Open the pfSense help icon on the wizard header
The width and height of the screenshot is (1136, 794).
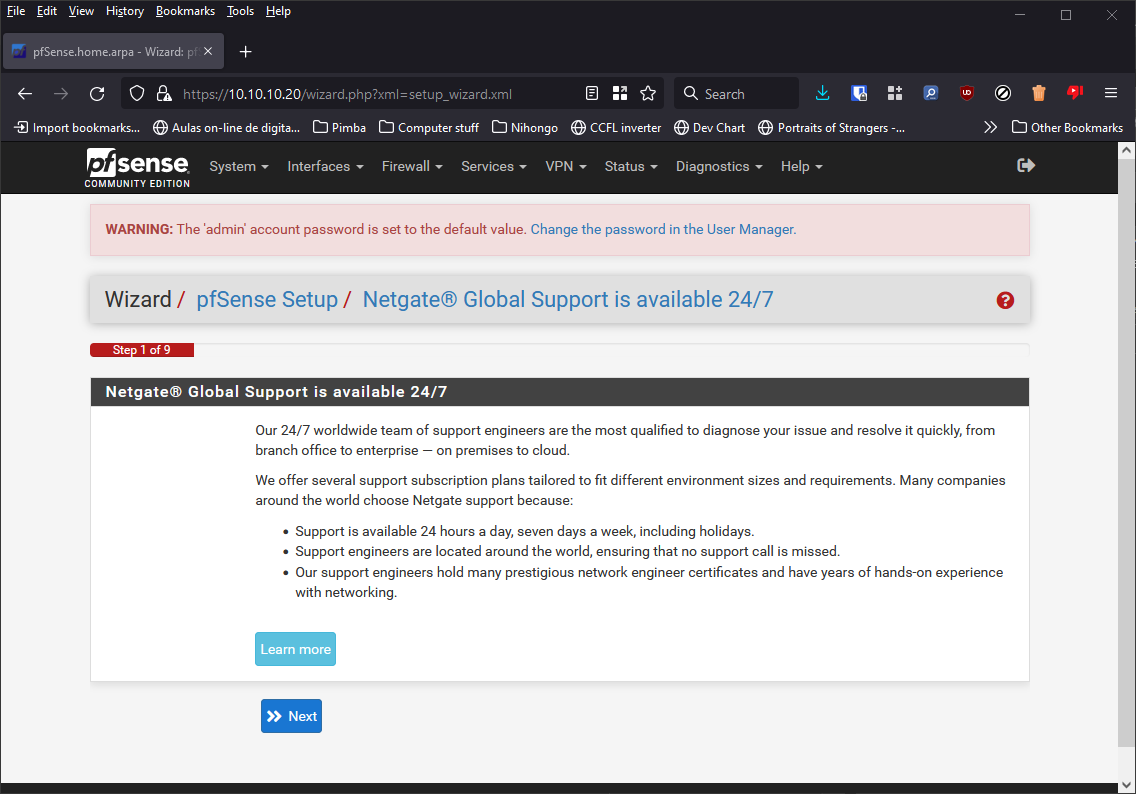pos(1004,300)
